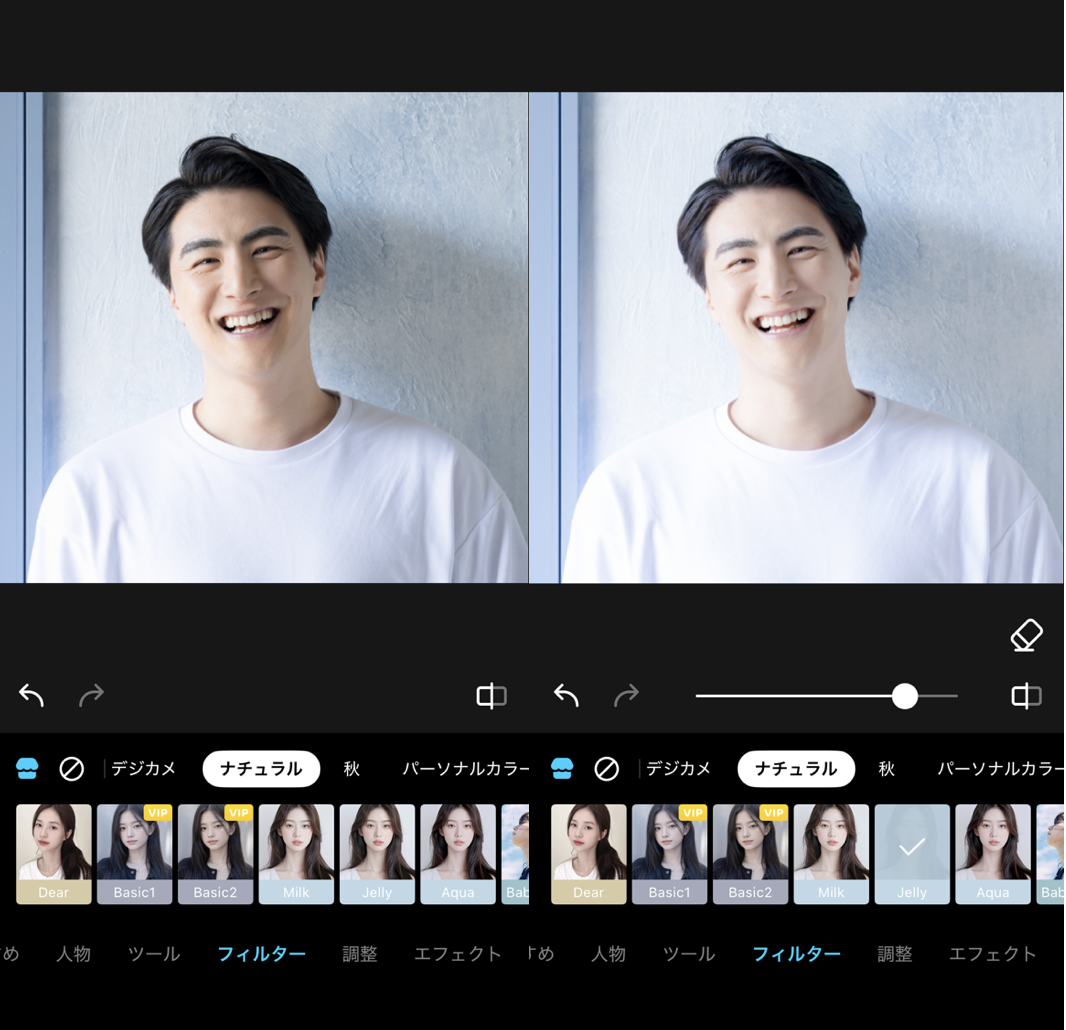Screen dimensions: 1066x1030
Task: Open the 秋 filter category in left editor
Action: pos(351,768)
